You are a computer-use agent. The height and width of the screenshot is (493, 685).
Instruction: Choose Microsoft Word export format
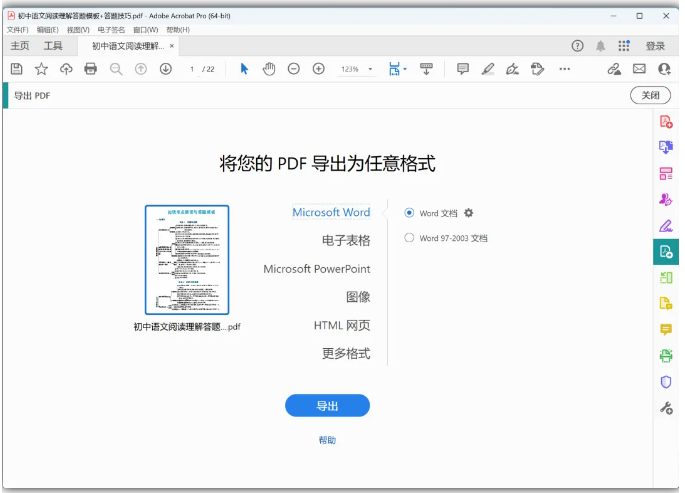pyautogui.click(x=331, y=212)
